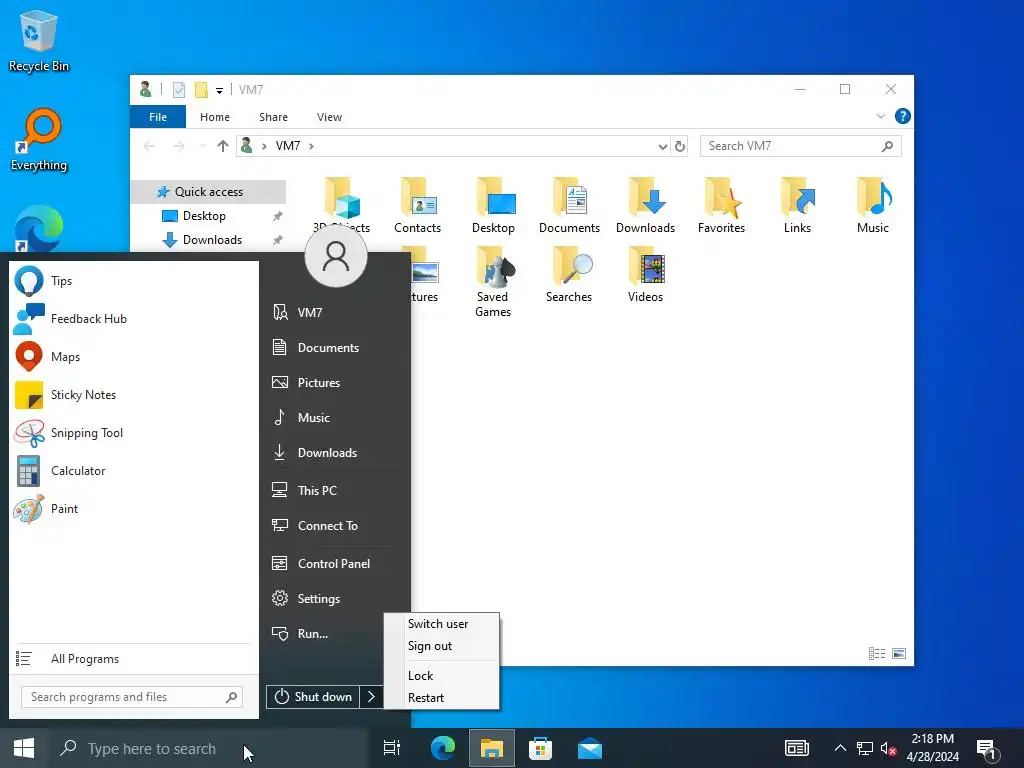Launch Microsoft Edge from taskbar
1024x768 pixels.
[x=443, y=748]
